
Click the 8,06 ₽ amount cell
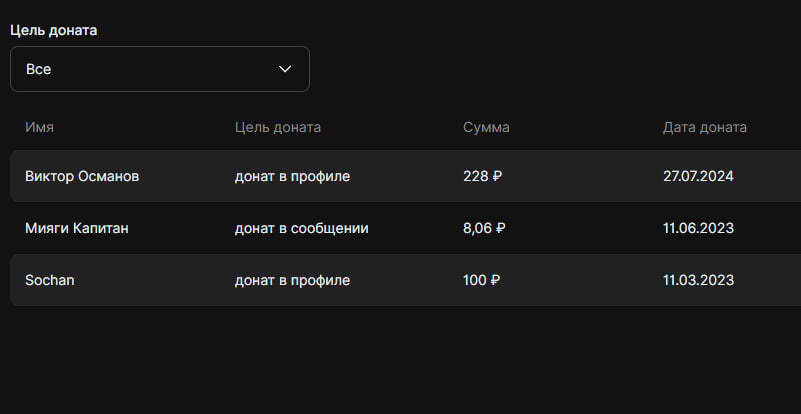point(484,228)
